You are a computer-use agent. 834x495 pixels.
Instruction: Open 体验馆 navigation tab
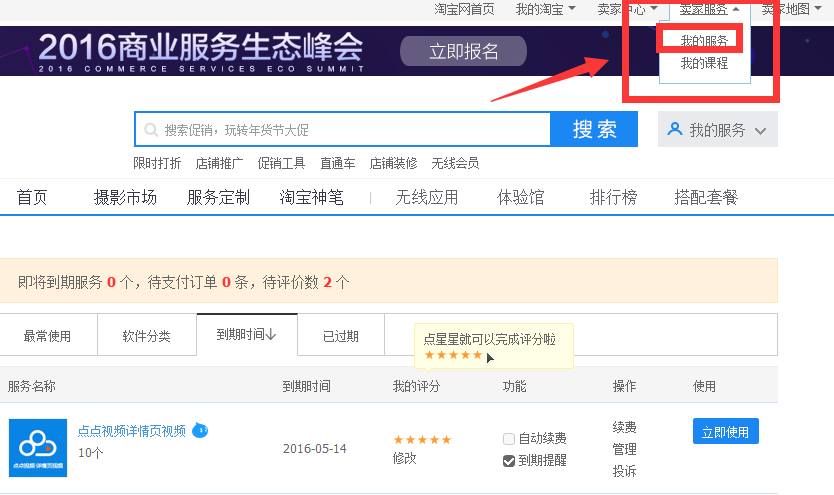(x=520, y=197)
